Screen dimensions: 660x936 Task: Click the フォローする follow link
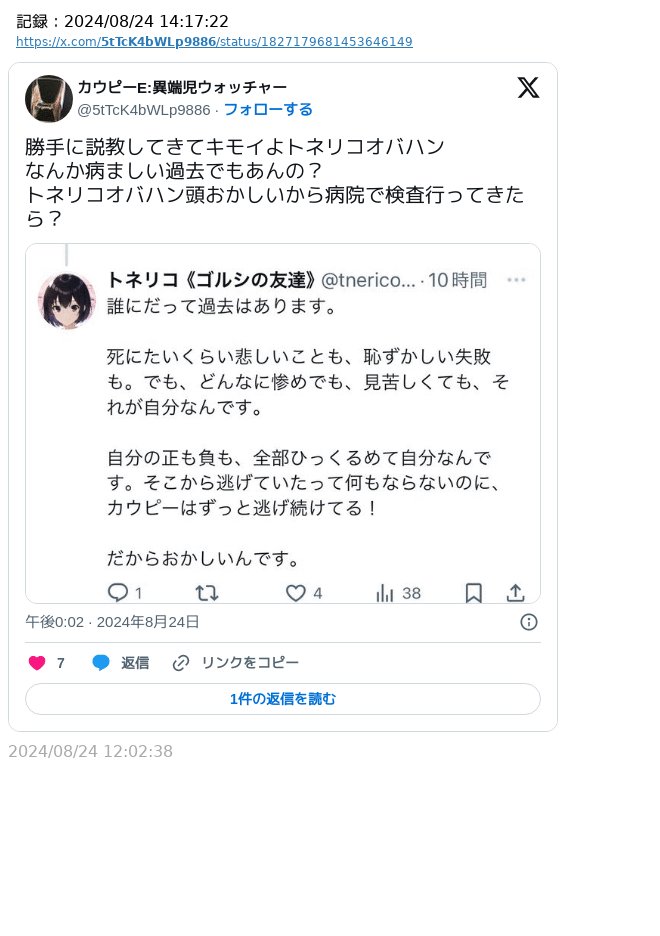coord(268,110)
